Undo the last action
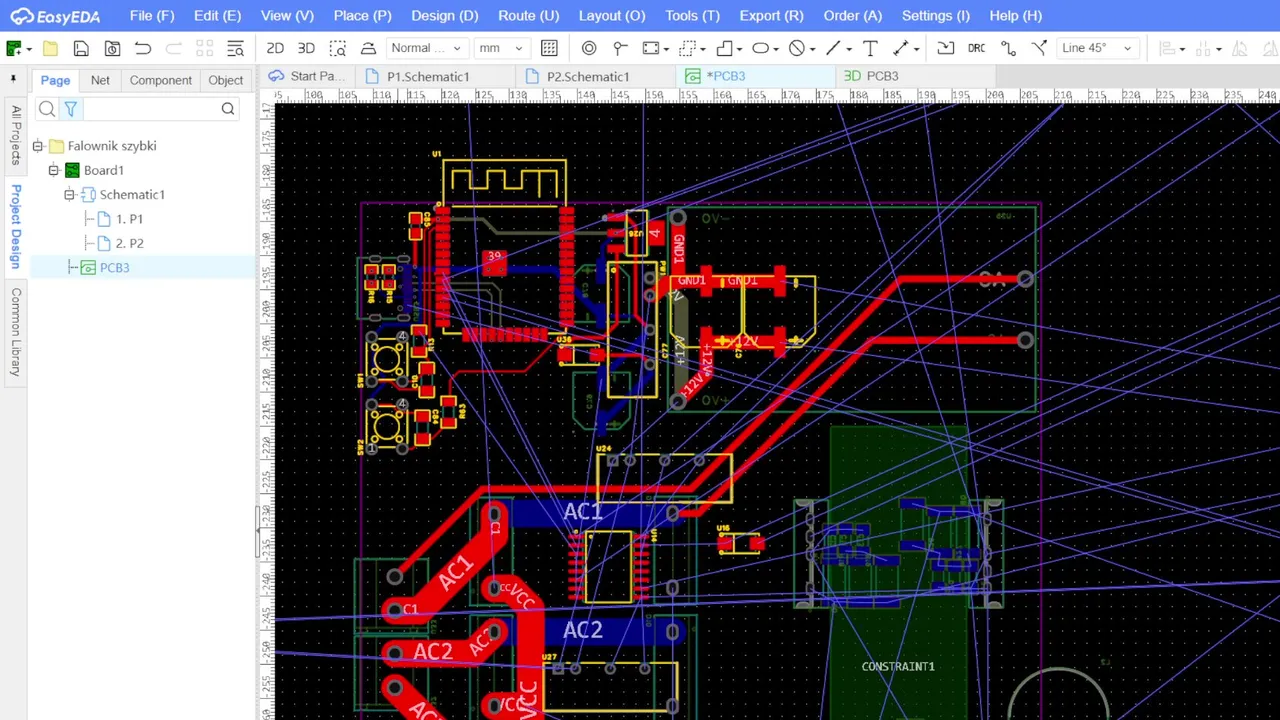 coord(143,48)
